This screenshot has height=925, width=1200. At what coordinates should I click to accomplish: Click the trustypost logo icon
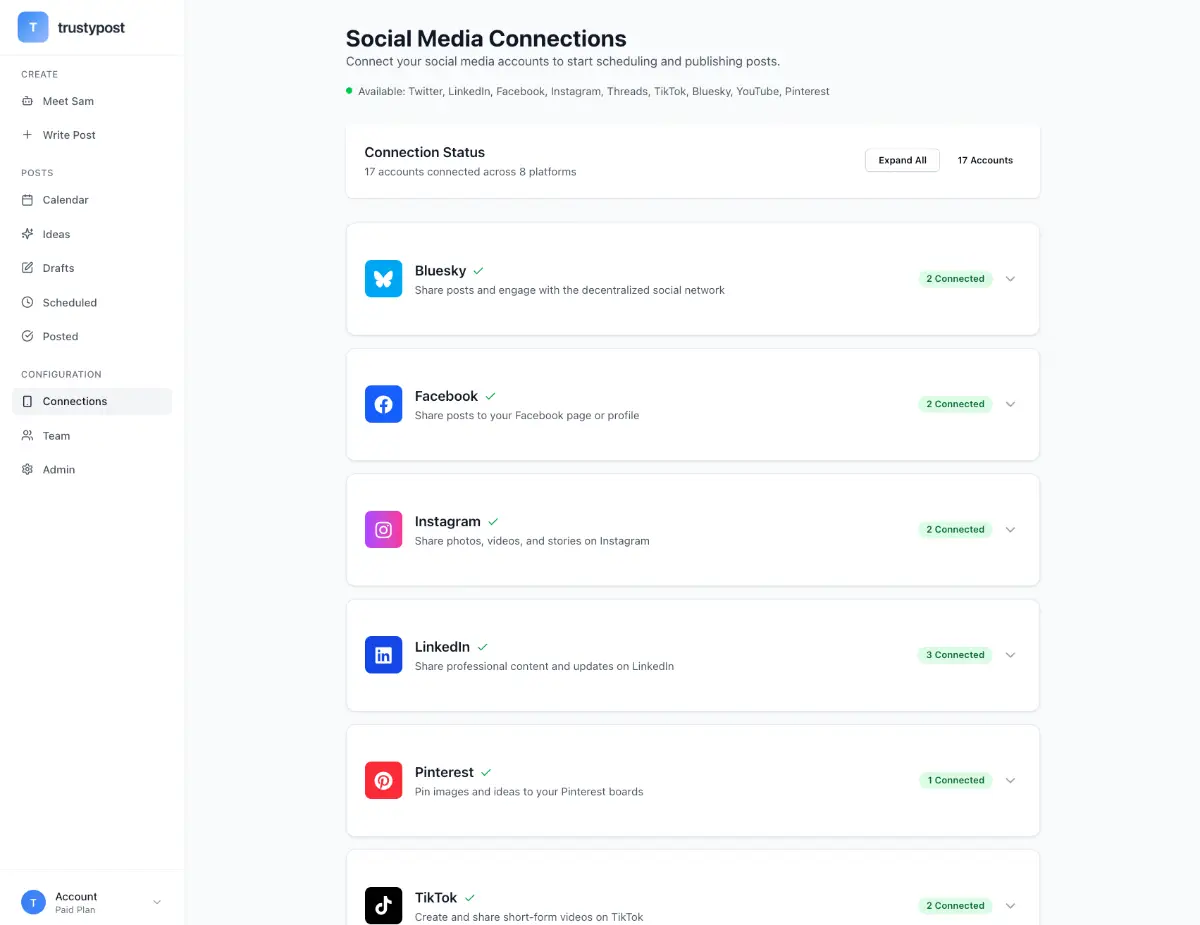coord(33,28)
